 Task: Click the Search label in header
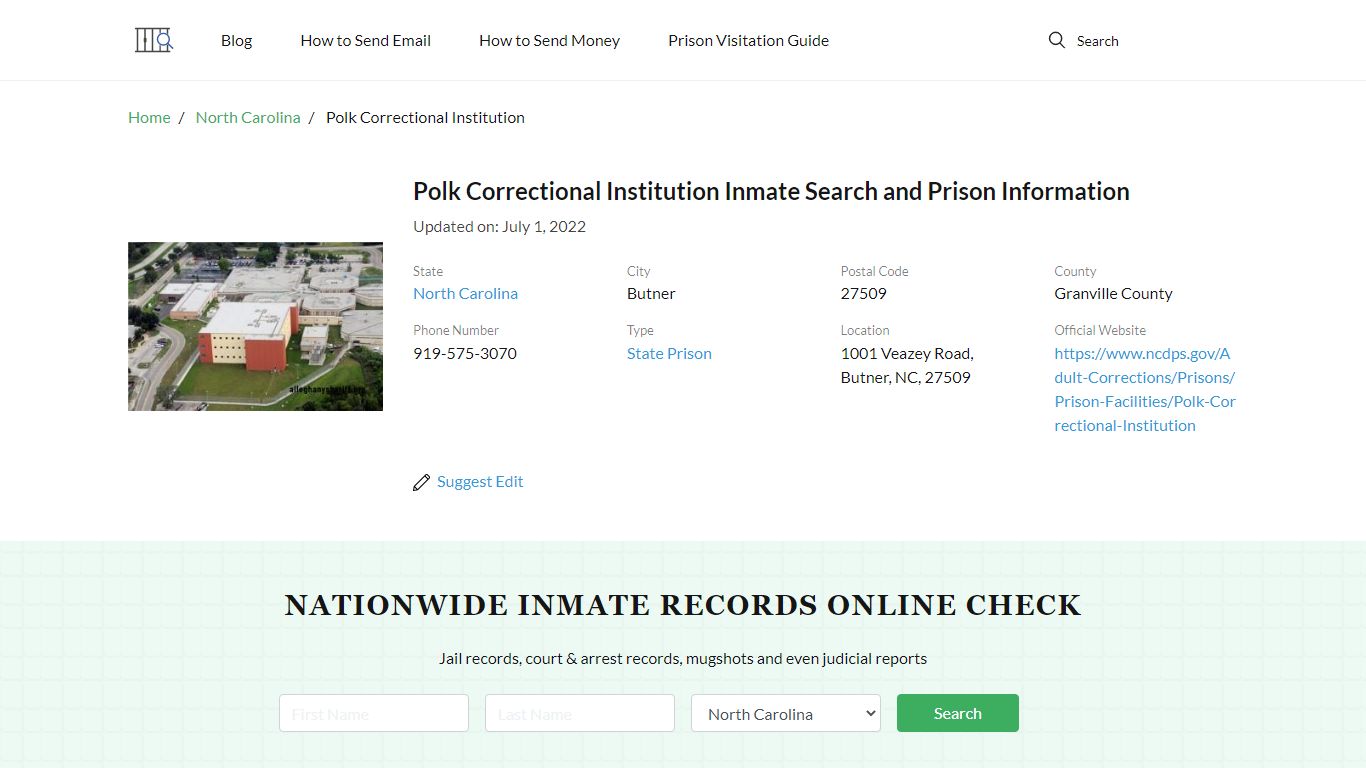point(1098,41)
